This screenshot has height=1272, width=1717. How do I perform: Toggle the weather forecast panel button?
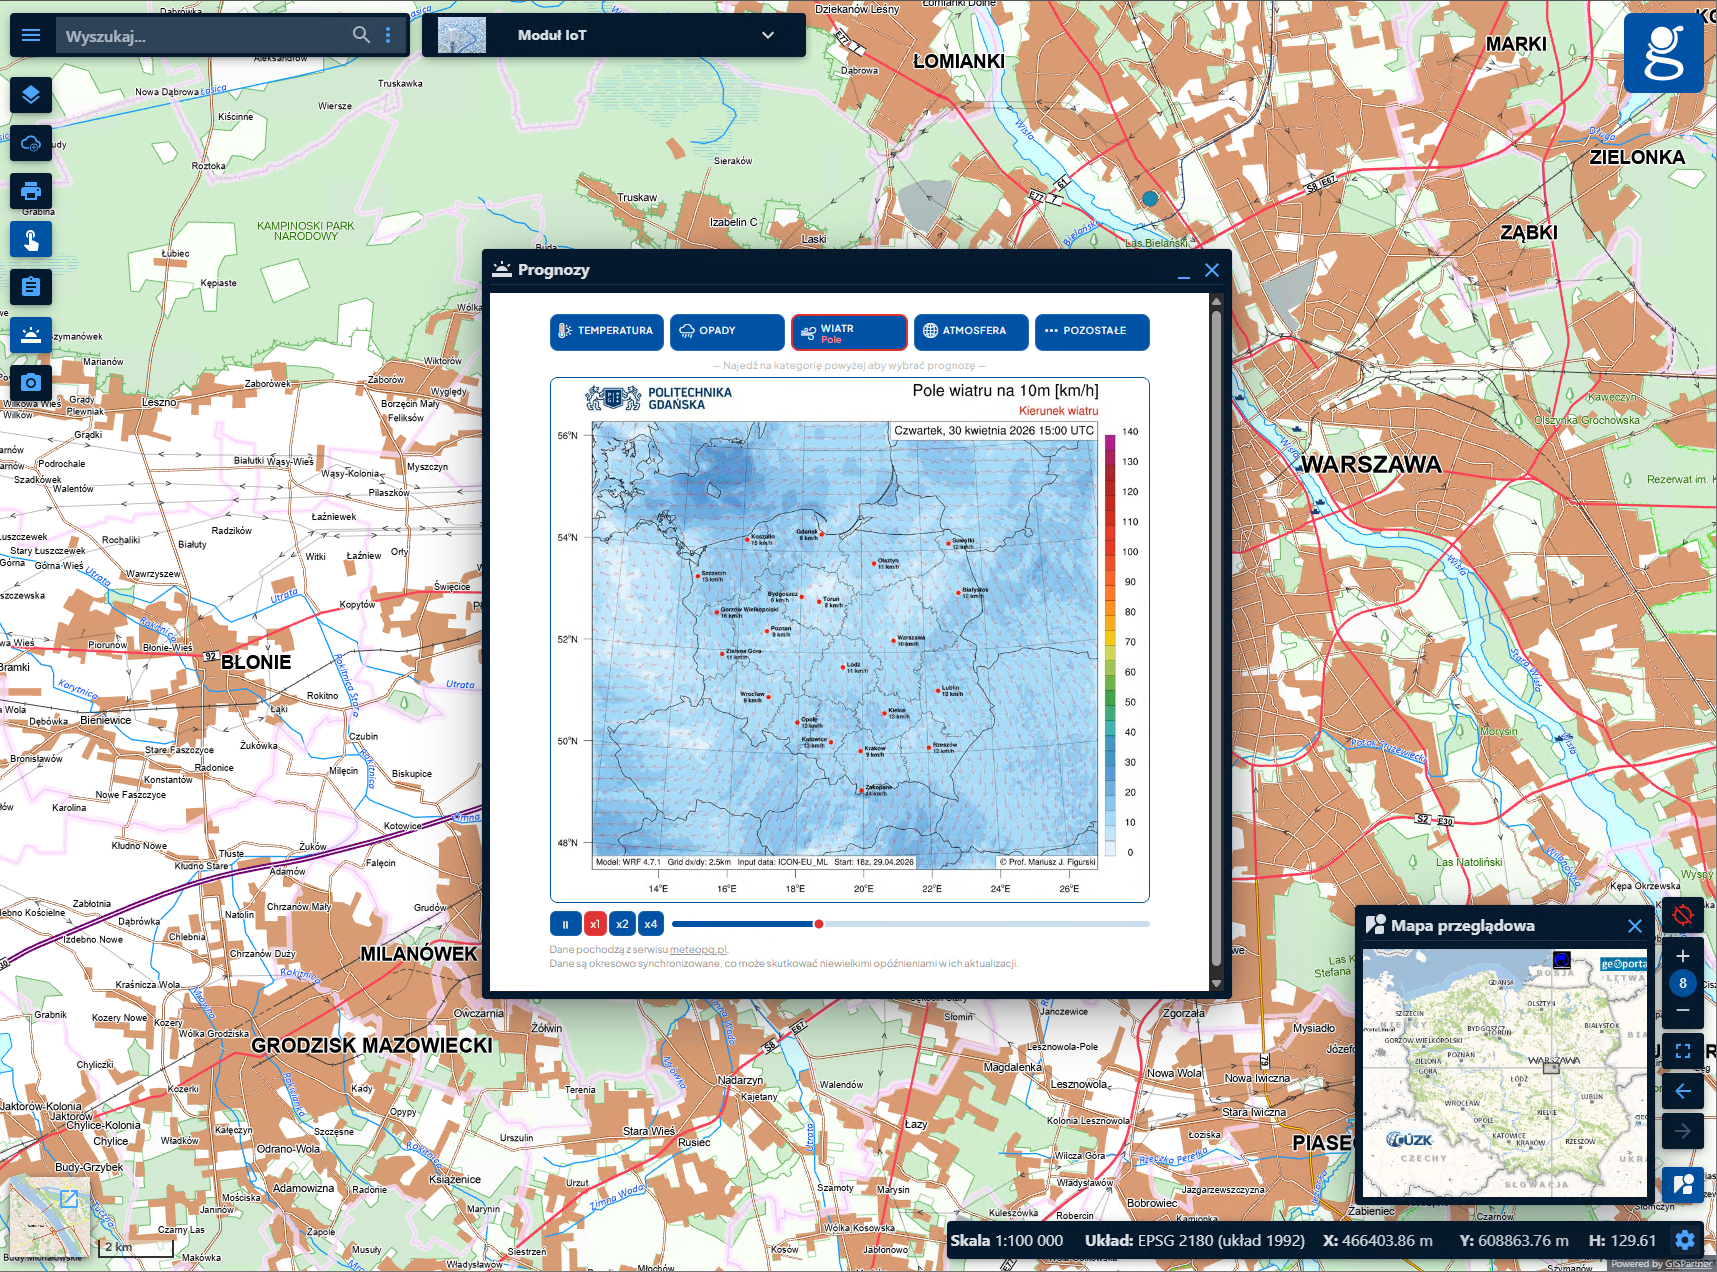31,335
